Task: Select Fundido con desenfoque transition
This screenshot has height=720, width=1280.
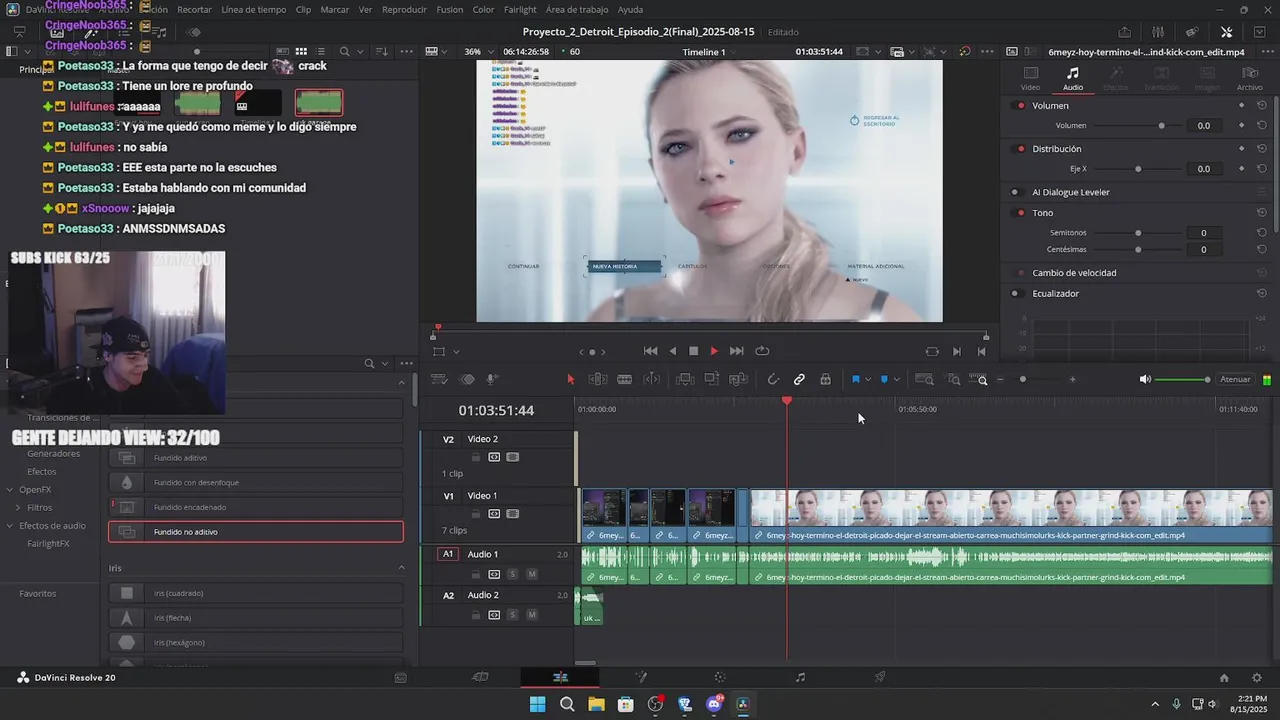Action: tap(256, 482)
